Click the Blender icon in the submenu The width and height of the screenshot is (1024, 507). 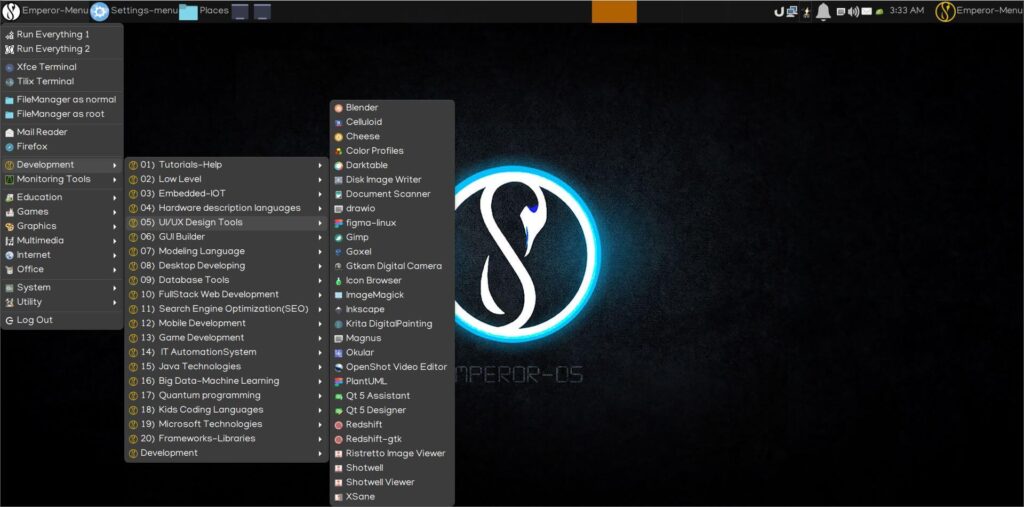point(338,108)
